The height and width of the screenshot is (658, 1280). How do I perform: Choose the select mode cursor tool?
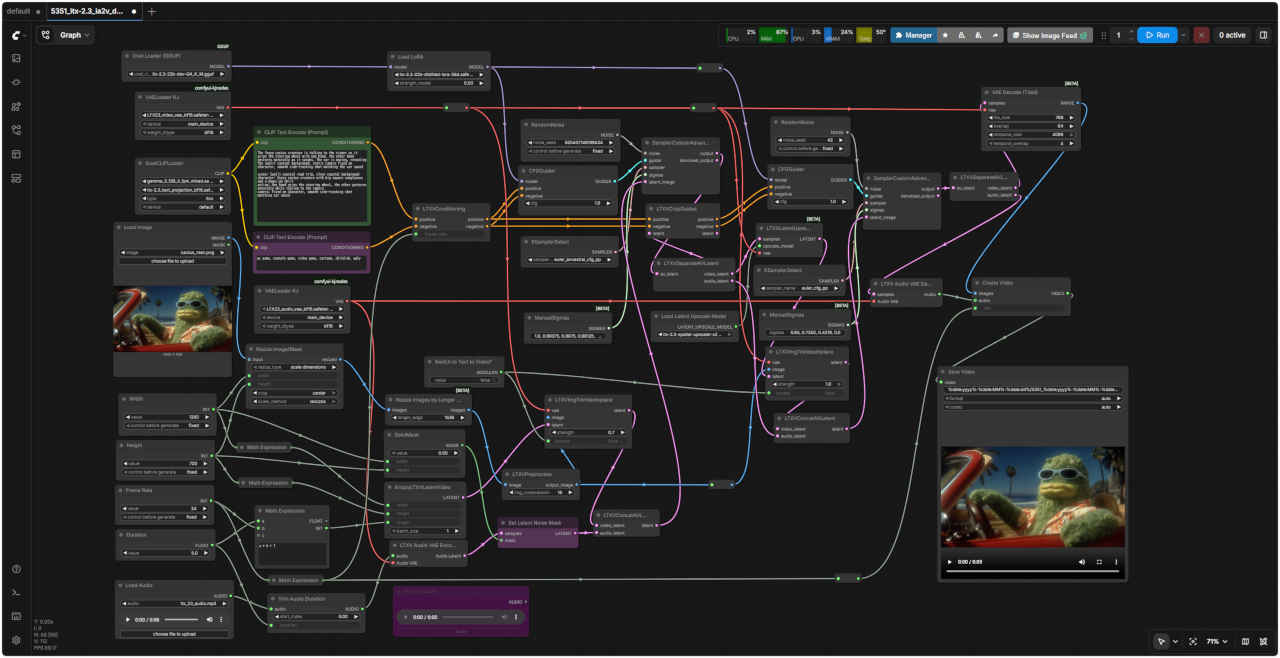click(1161, 641)
